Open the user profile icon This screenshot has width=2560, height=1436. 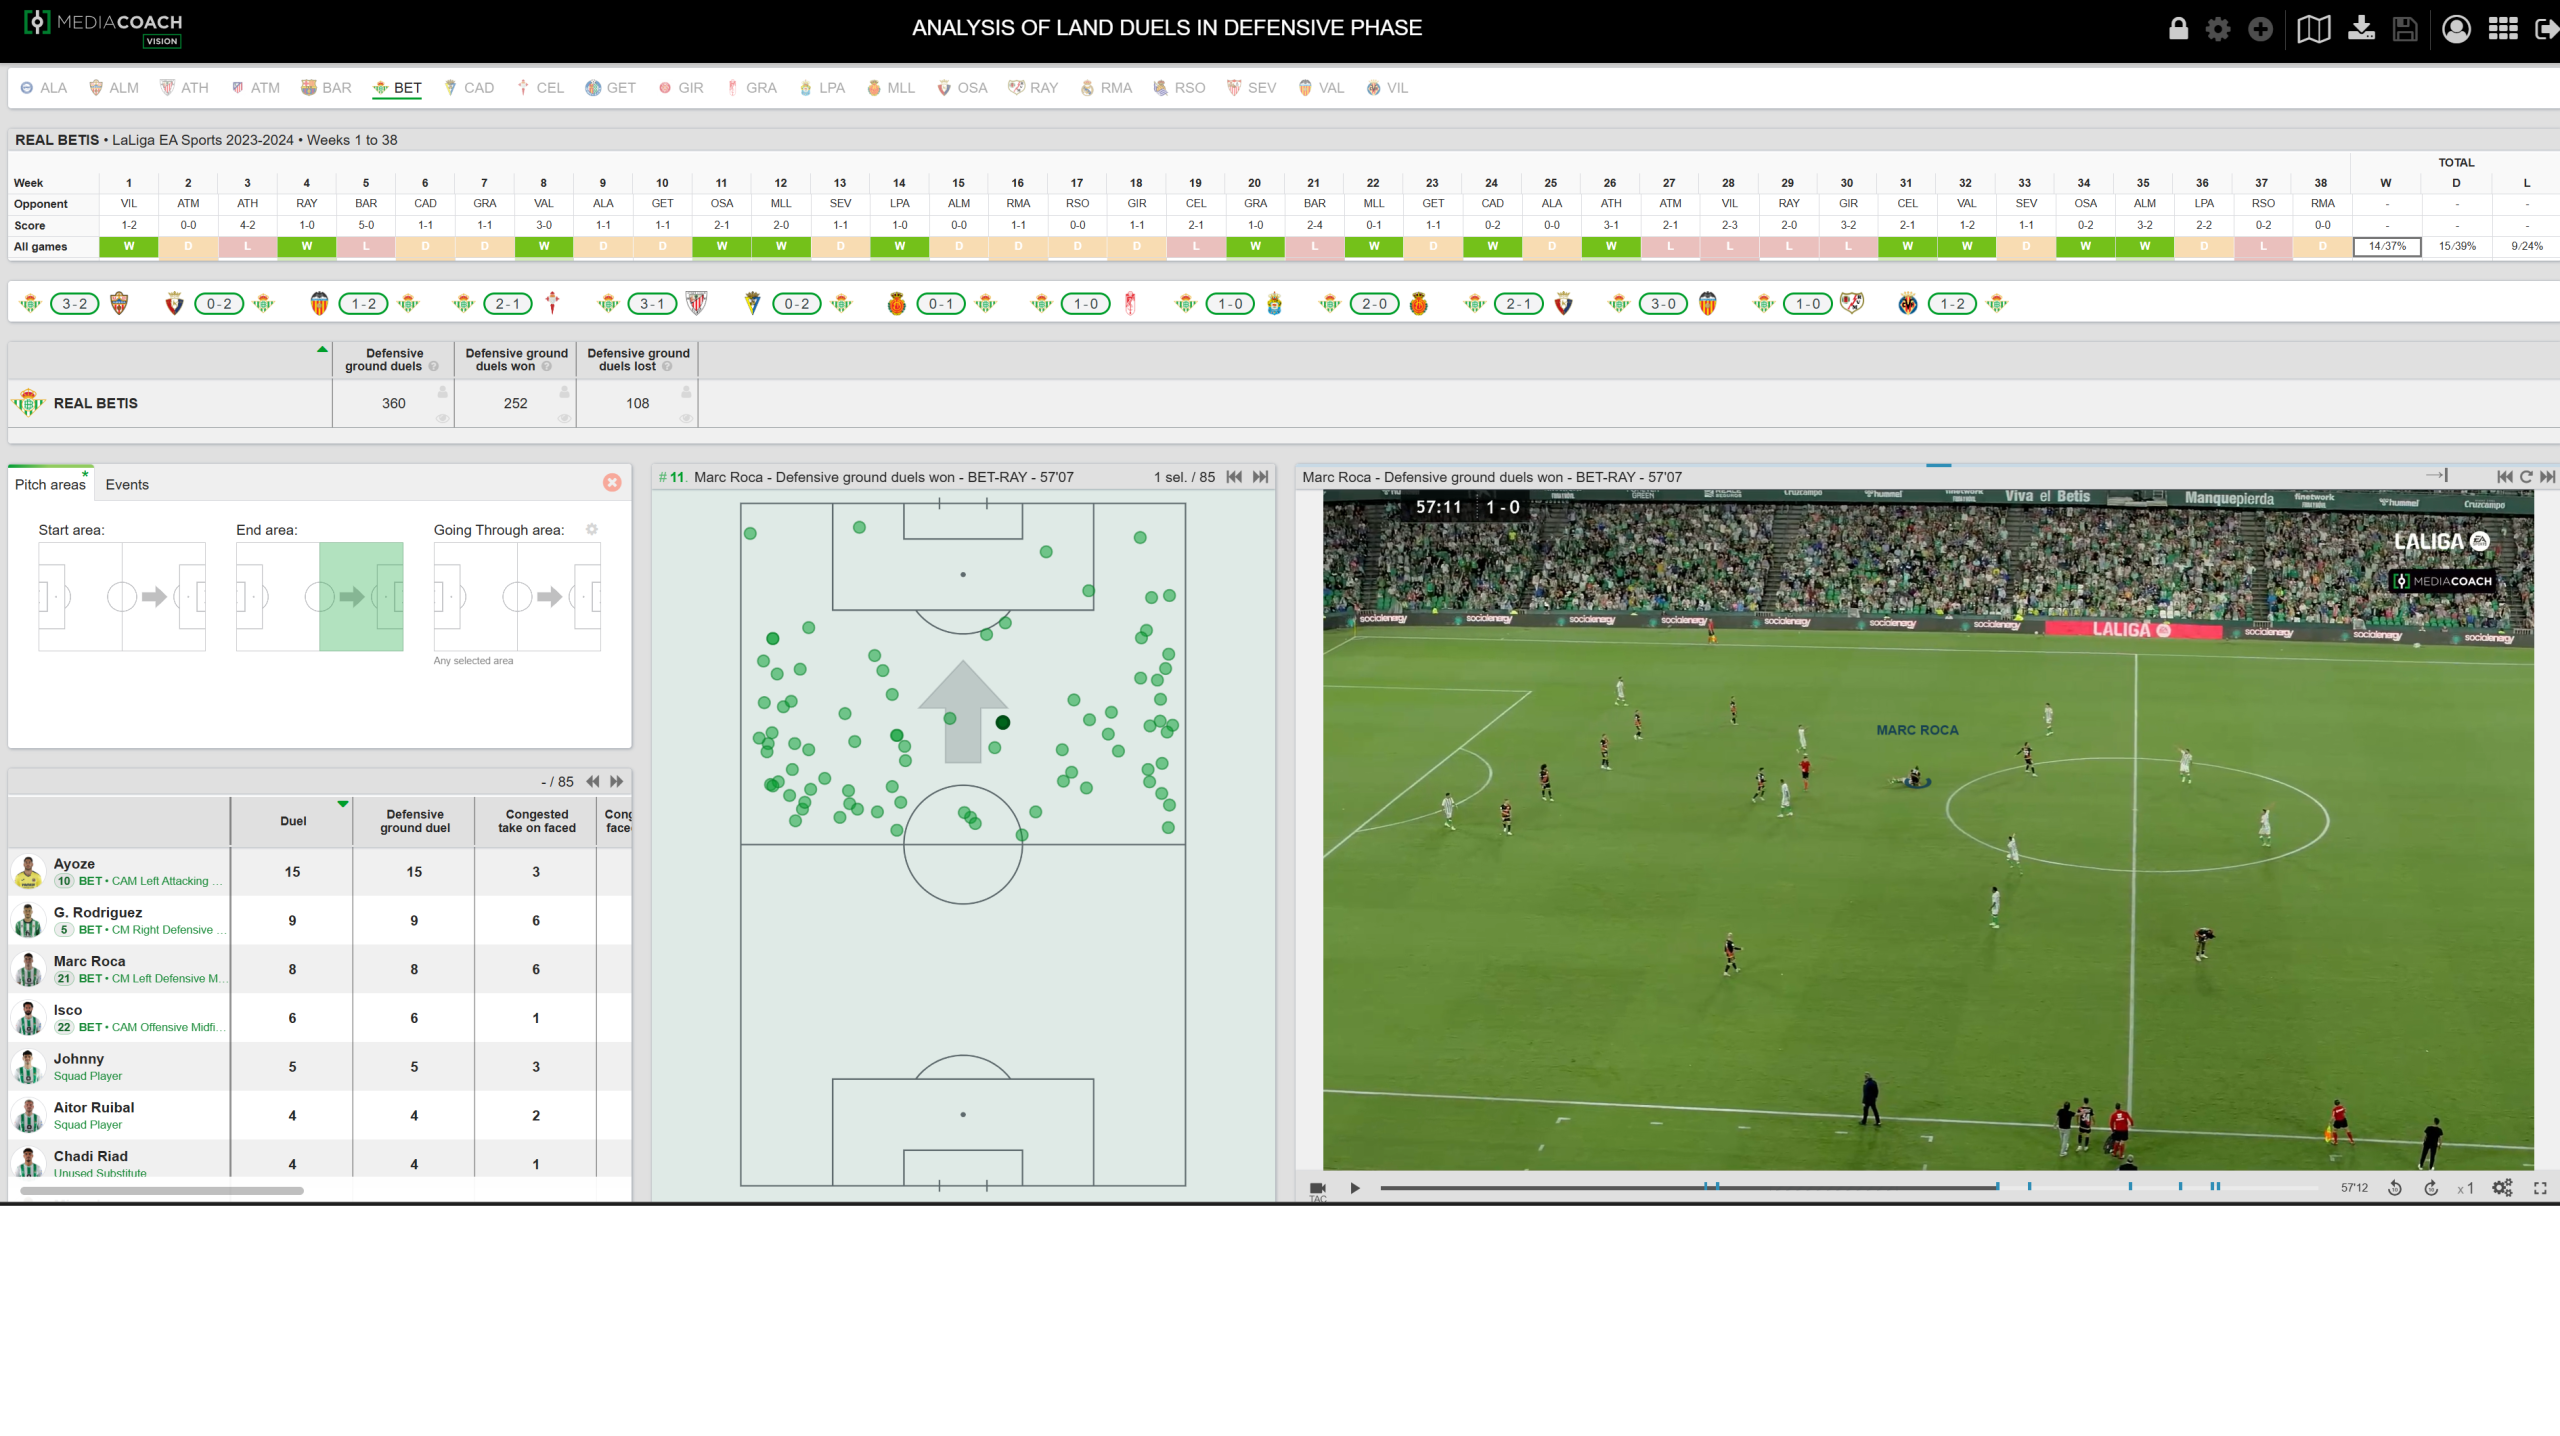(x=2456, y=29)
